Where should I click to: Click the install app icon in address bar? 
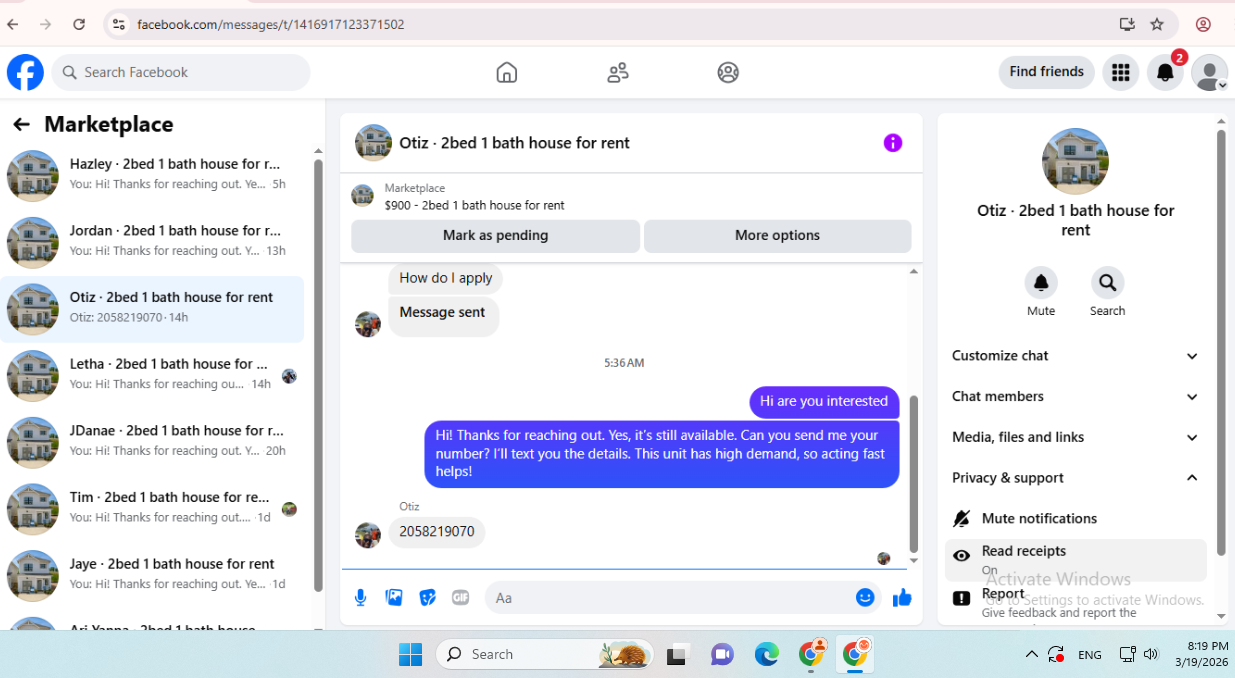pos(1127,24)
